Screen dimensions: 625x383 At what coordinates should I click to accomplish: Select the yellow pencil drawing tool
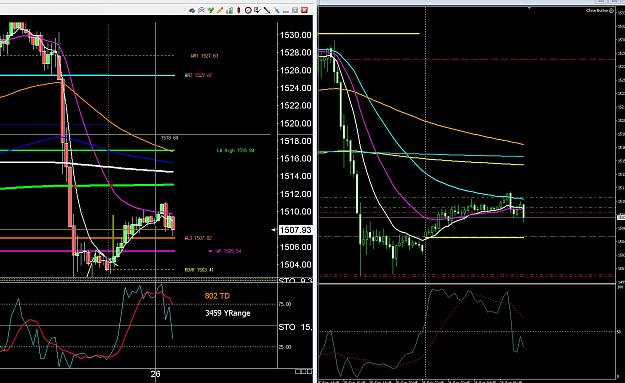click(220, 10)
